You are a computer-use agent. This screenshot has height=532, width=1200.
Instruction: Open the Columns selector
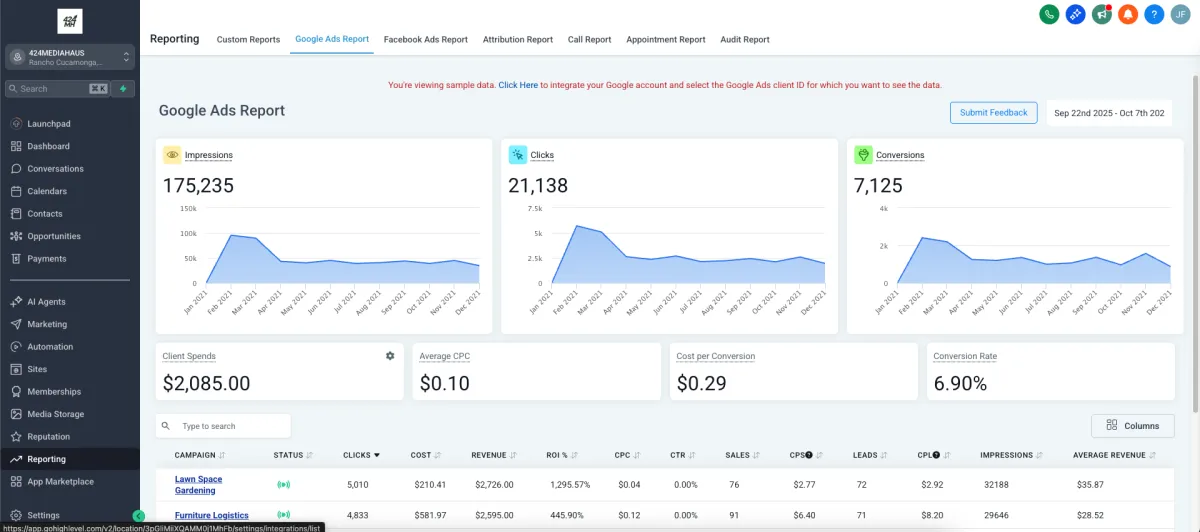(x=1133, y=426)
